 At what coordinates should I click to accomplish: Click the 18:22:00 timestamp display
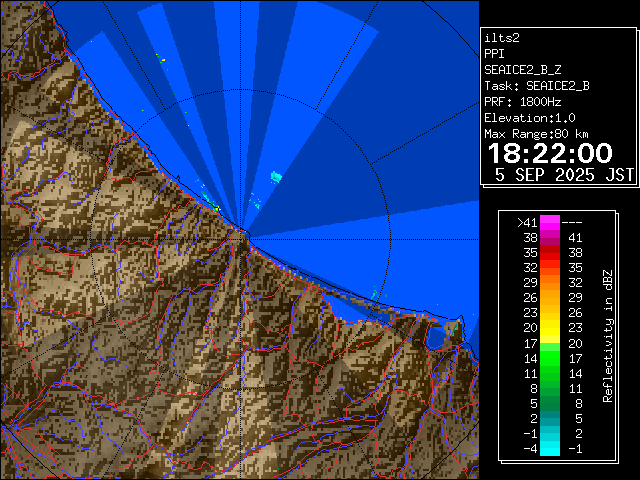(549, 153)
